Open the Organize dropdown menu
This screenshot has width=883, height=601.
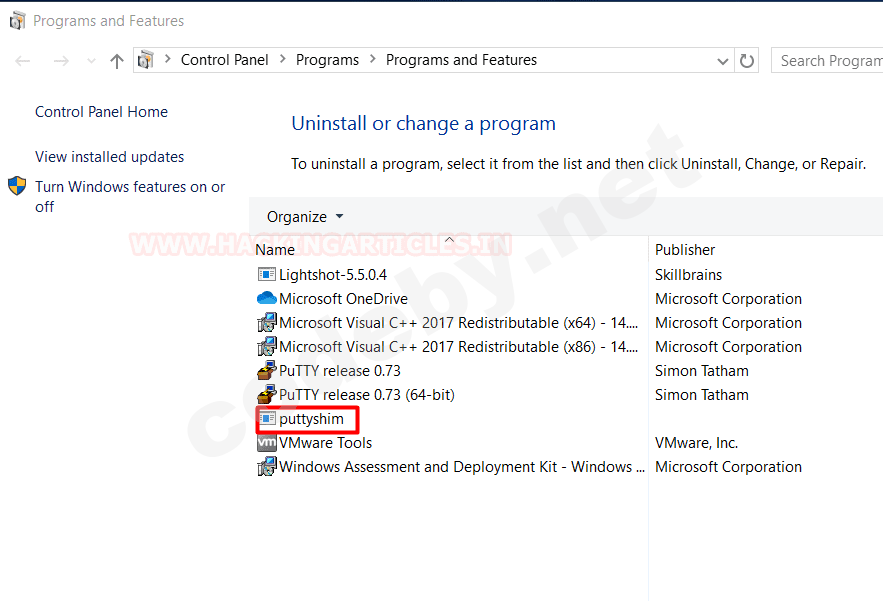(305, 217)
